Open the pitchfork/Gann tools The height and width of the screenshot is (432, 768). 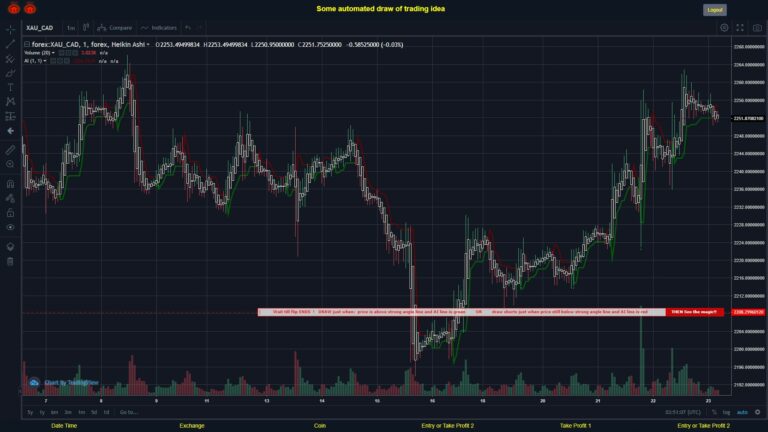[10, 59]
